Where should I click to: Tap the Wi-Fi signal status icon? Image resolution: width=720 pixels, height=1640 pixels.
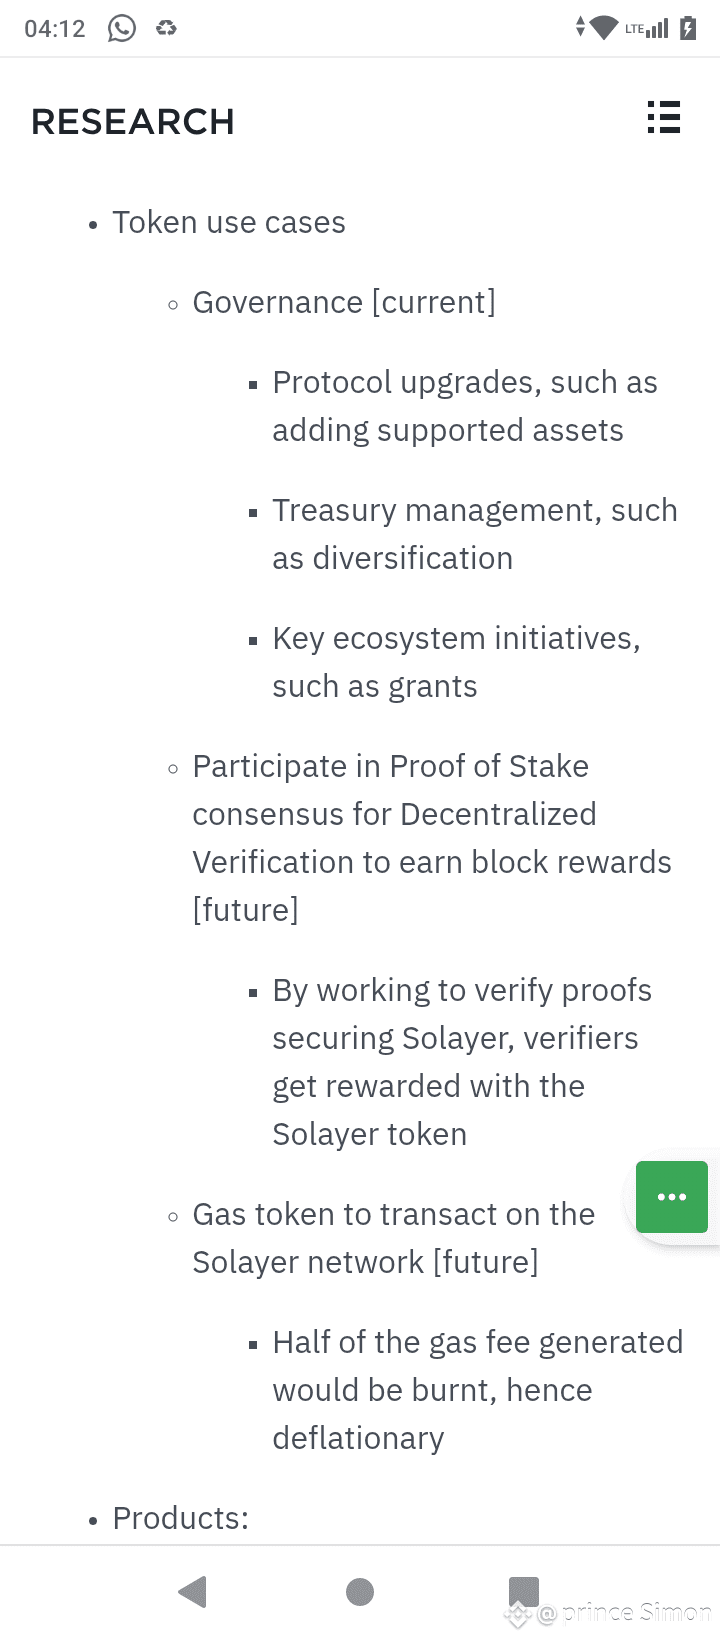(x=603, y=28)
